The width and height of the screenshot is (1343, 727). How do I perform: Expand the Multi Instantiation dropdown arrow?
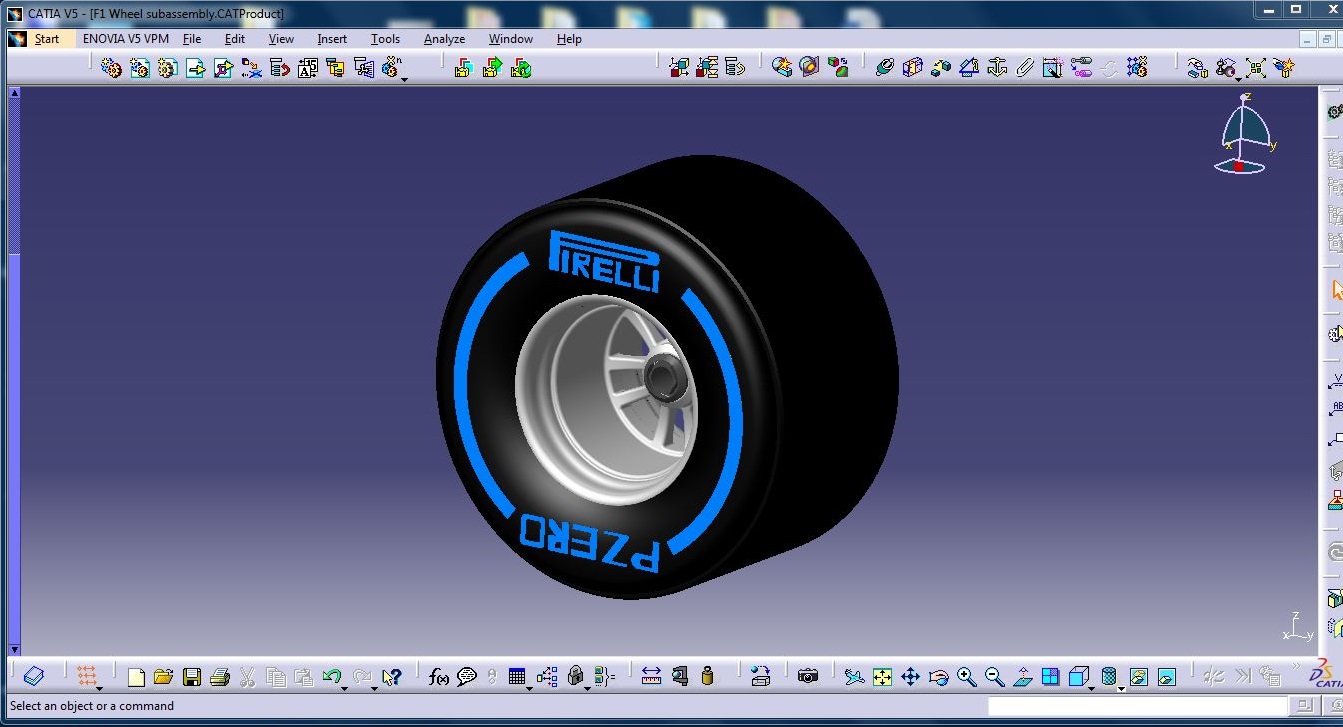point(404,79)
